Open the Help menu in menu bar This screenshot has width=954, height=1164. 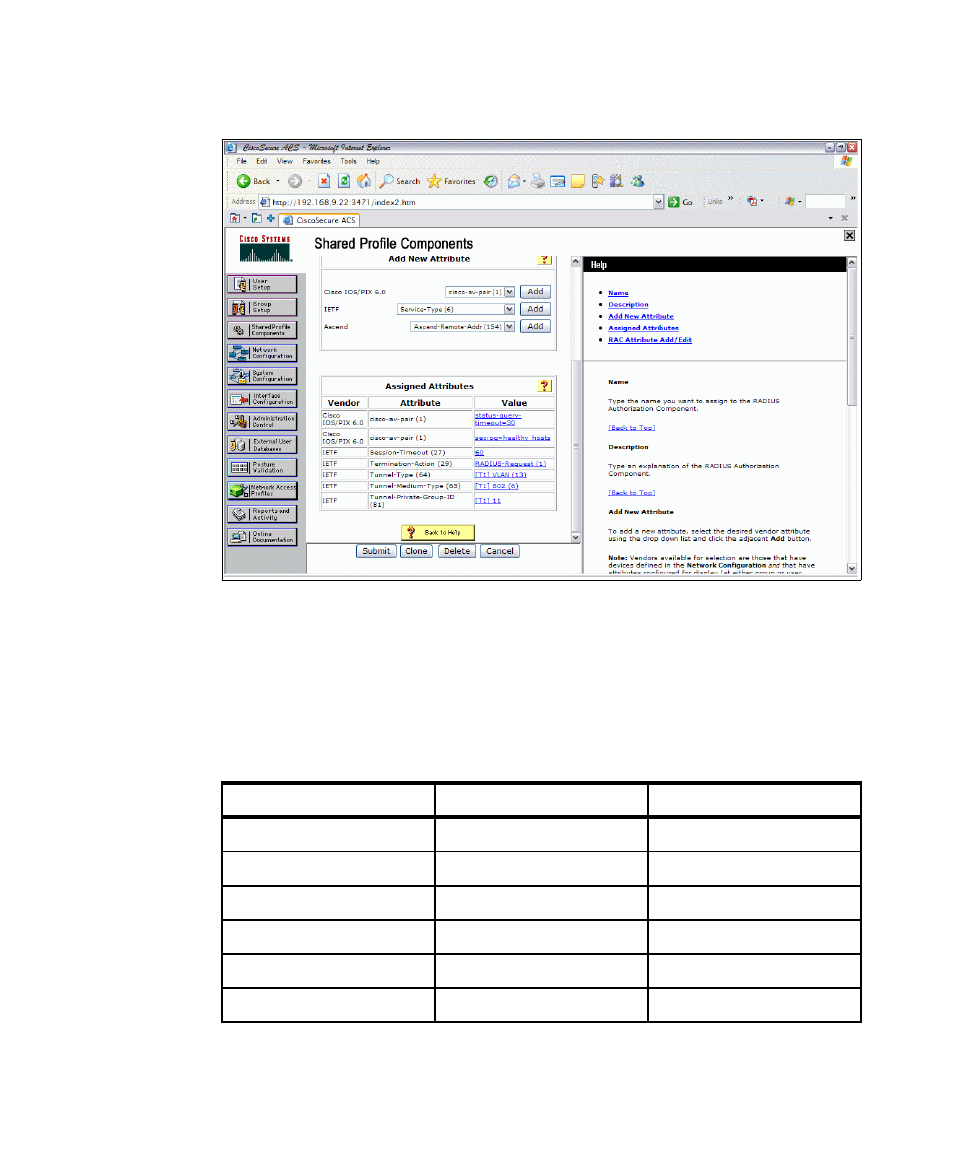[x=373, y=161]
